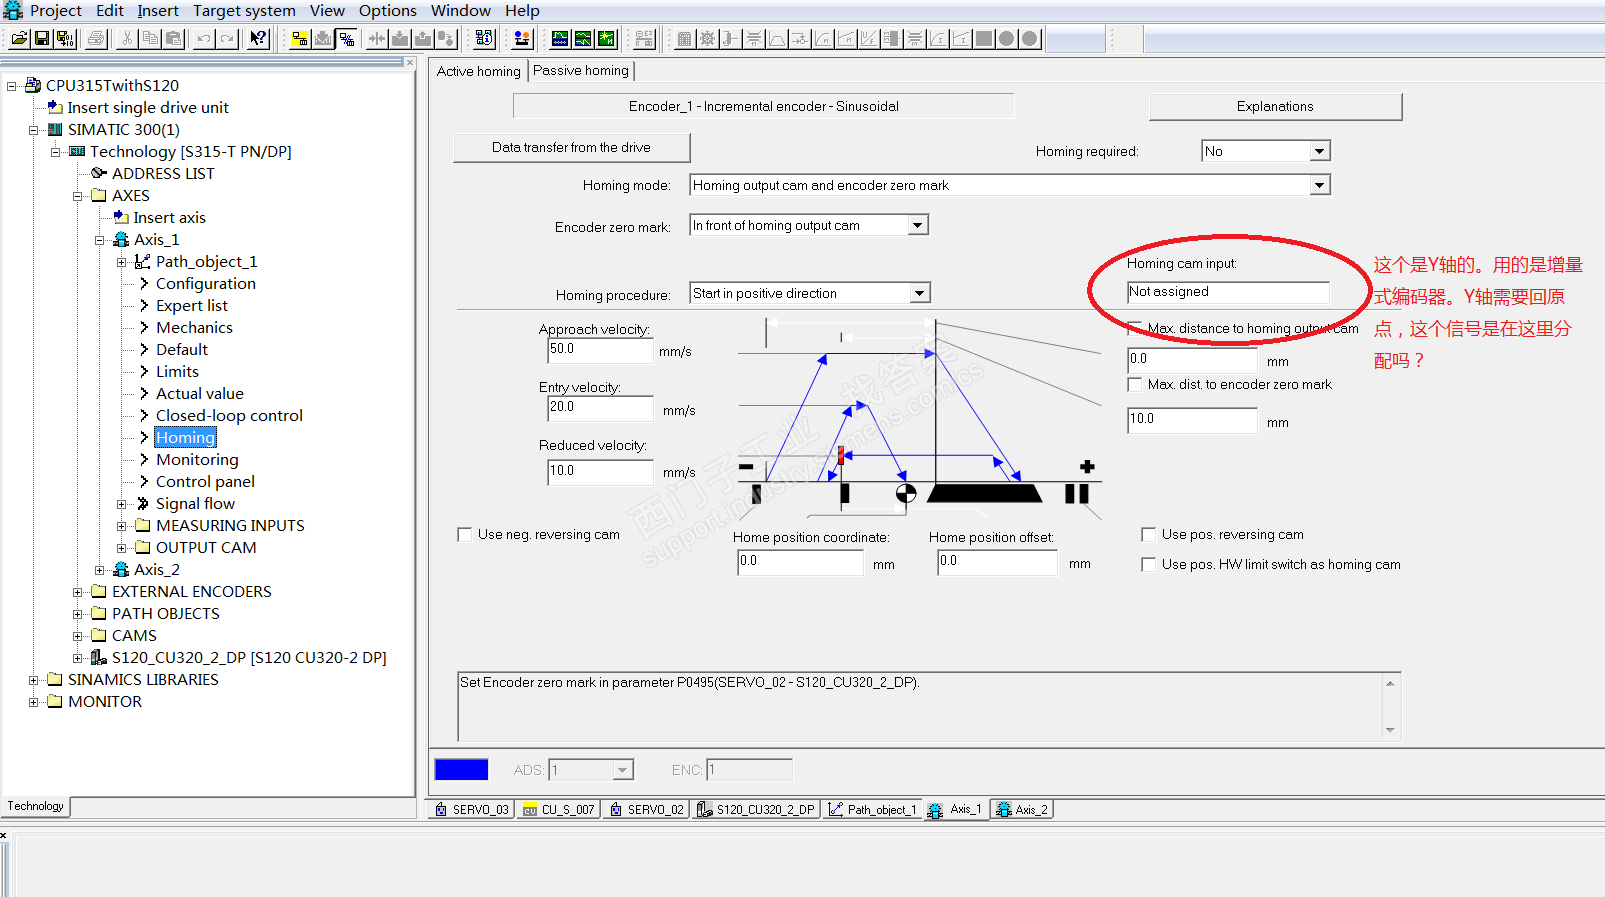
Task: Click the context help arrow-question icon
Action: click(258, 39)
